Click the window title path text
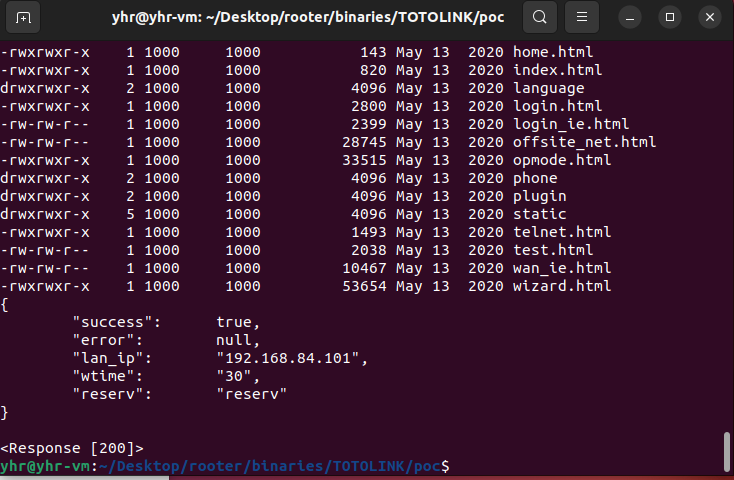 click(x=308, y=17)
